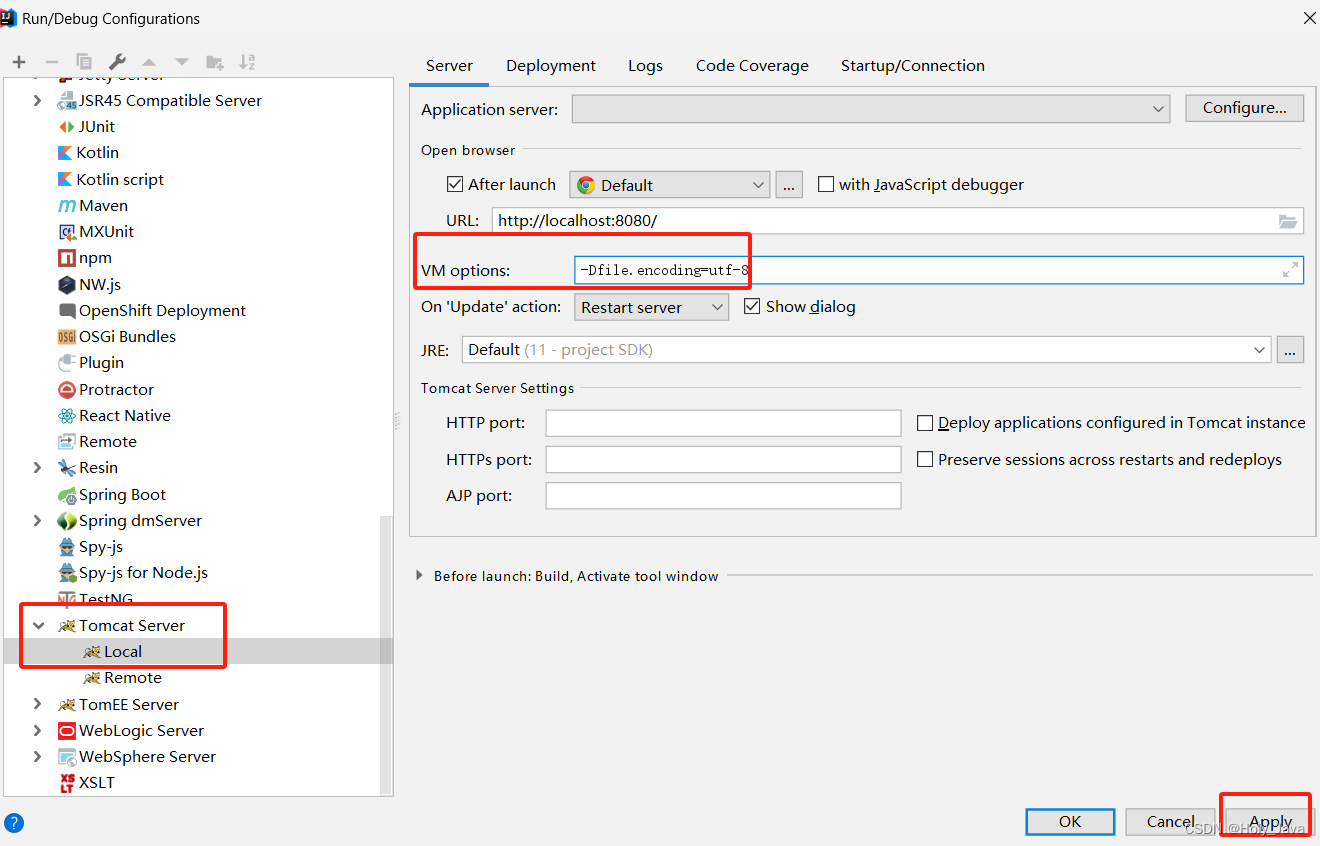The height and width of the screenshot is (846, 1320).
Task: Click the Spring Boot icon
Action: [67, 495]
